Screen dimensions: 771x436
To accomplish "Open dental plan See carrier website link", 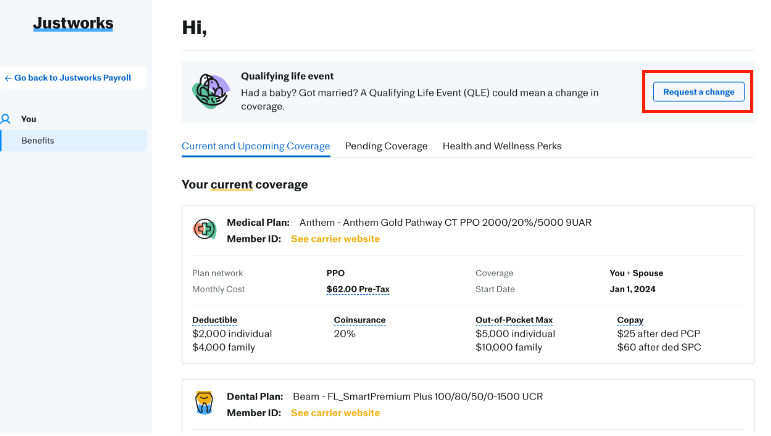I will click(335, 412).
